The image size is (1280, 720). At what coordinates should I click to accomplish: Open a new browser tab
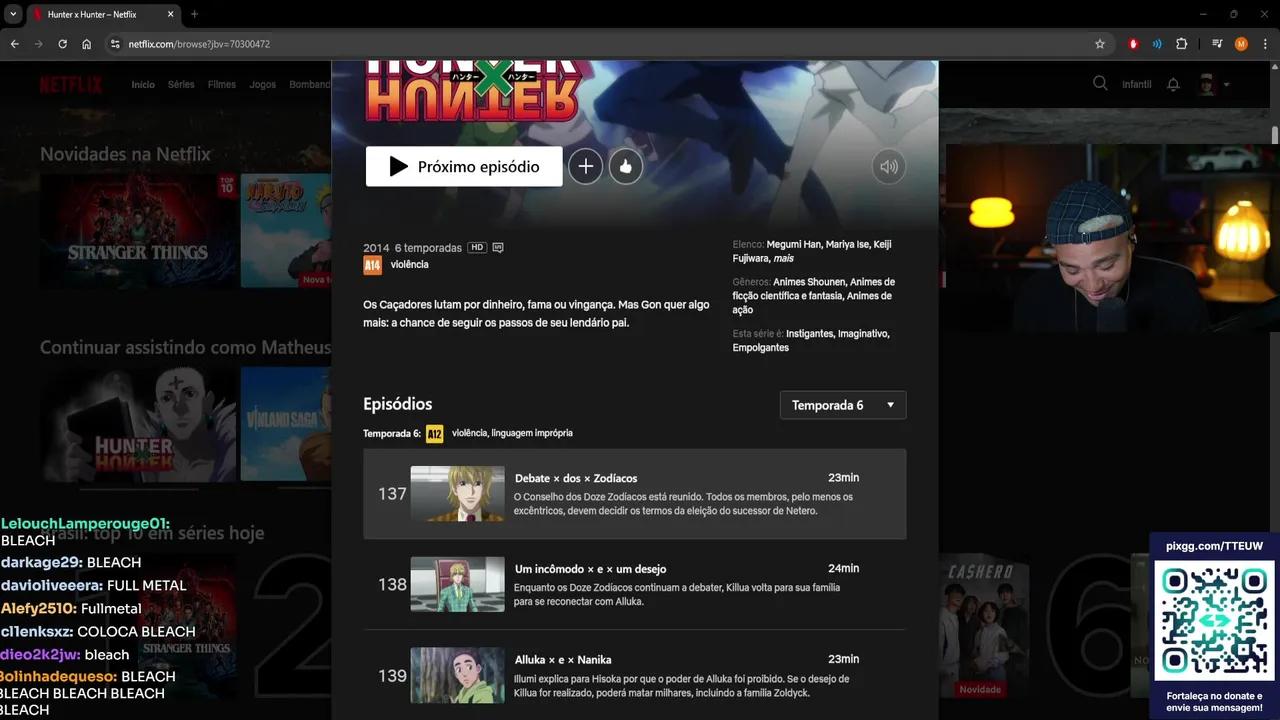pos(194,14)
